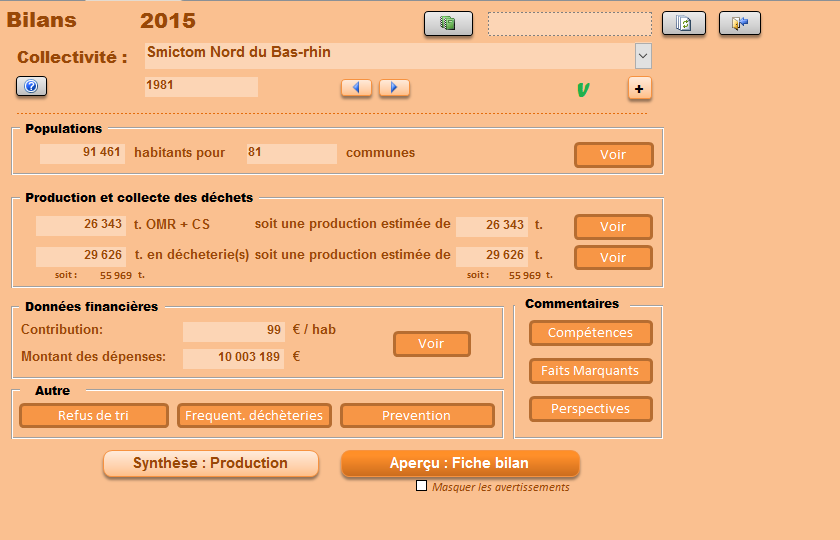Click the habitants field showing 91 461
This screenshot has width=840, height=540.
[83, 153]
